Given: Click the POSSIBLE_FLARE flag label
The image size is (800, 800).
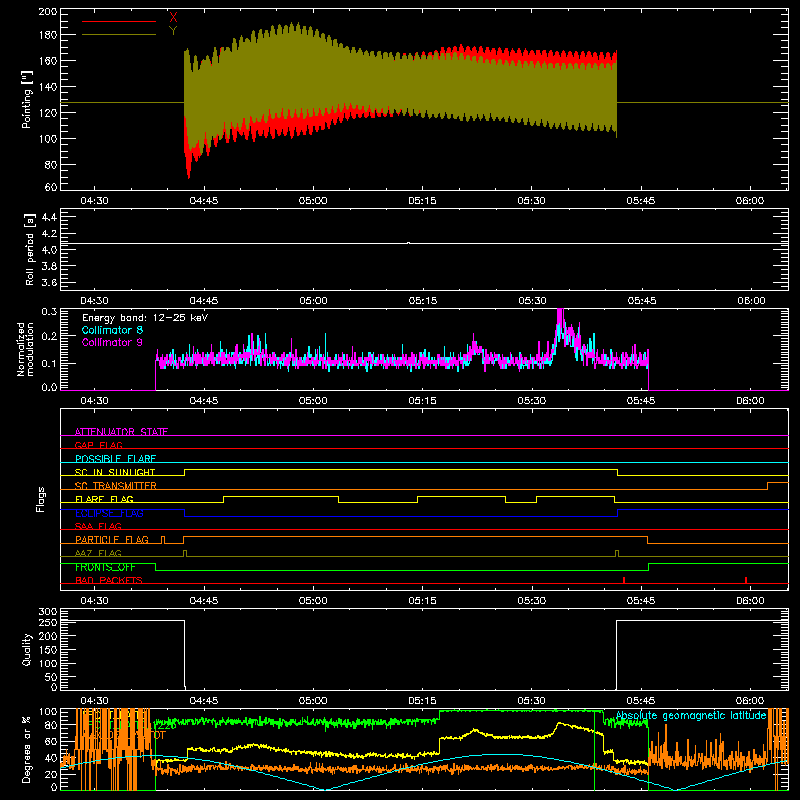Looking at the screenshot, I should pyautogui.click(x=115, y=459).
